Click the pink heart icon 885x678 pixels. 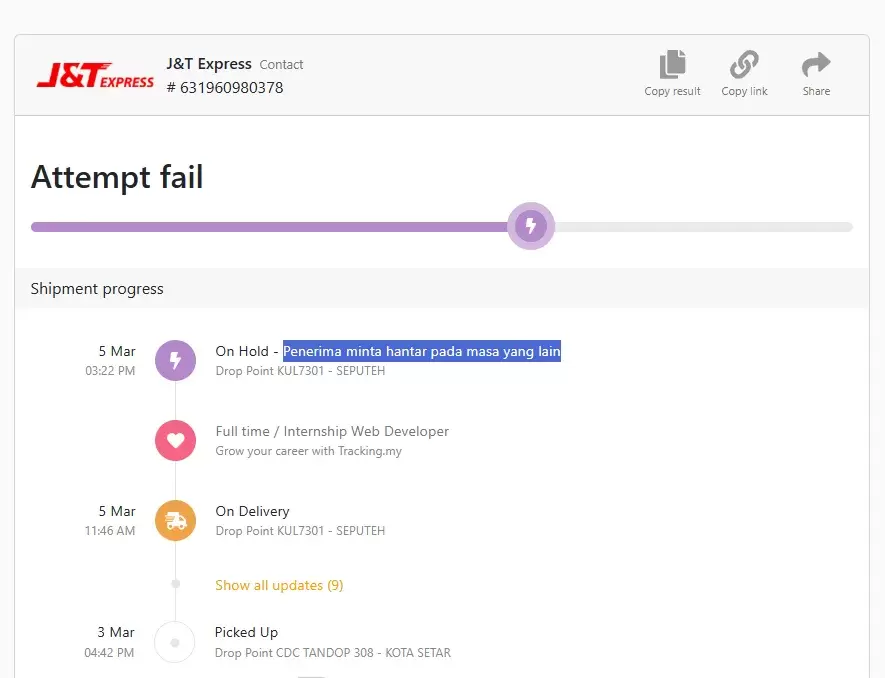click(x=175, y=440)
